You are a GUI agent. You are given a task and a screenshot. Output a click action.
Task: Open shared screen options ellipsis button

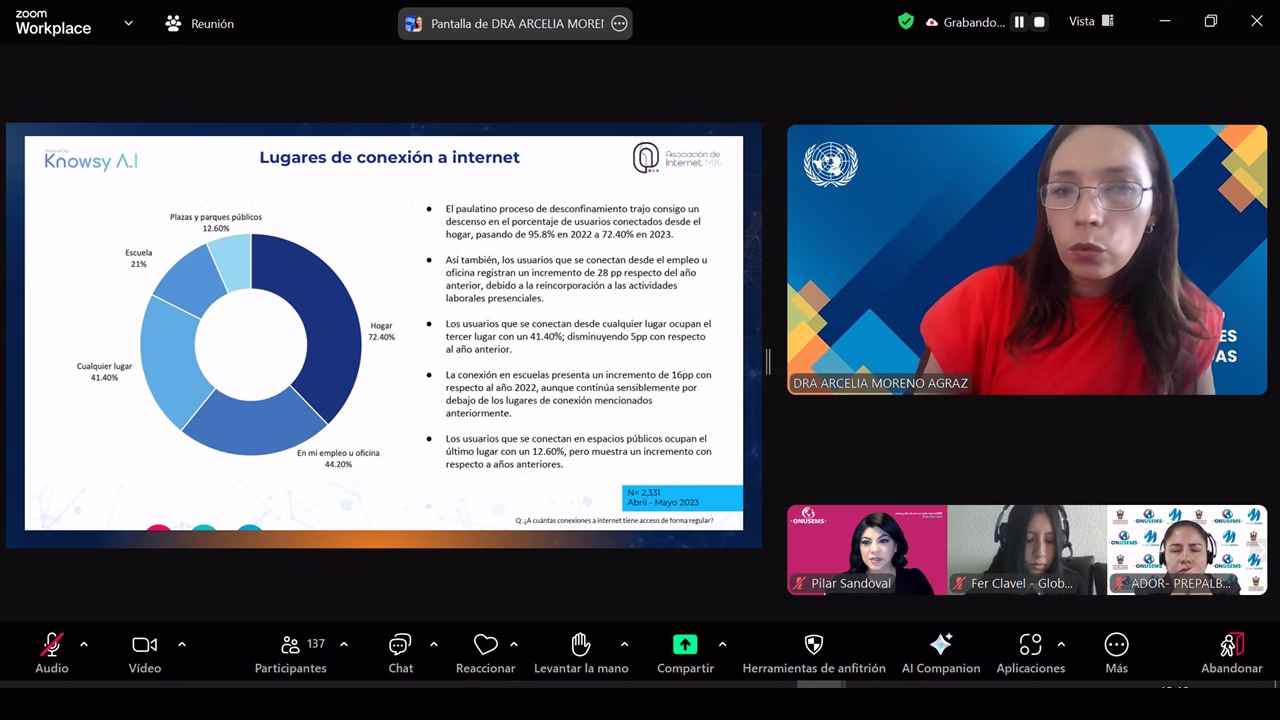coord(619,24)
